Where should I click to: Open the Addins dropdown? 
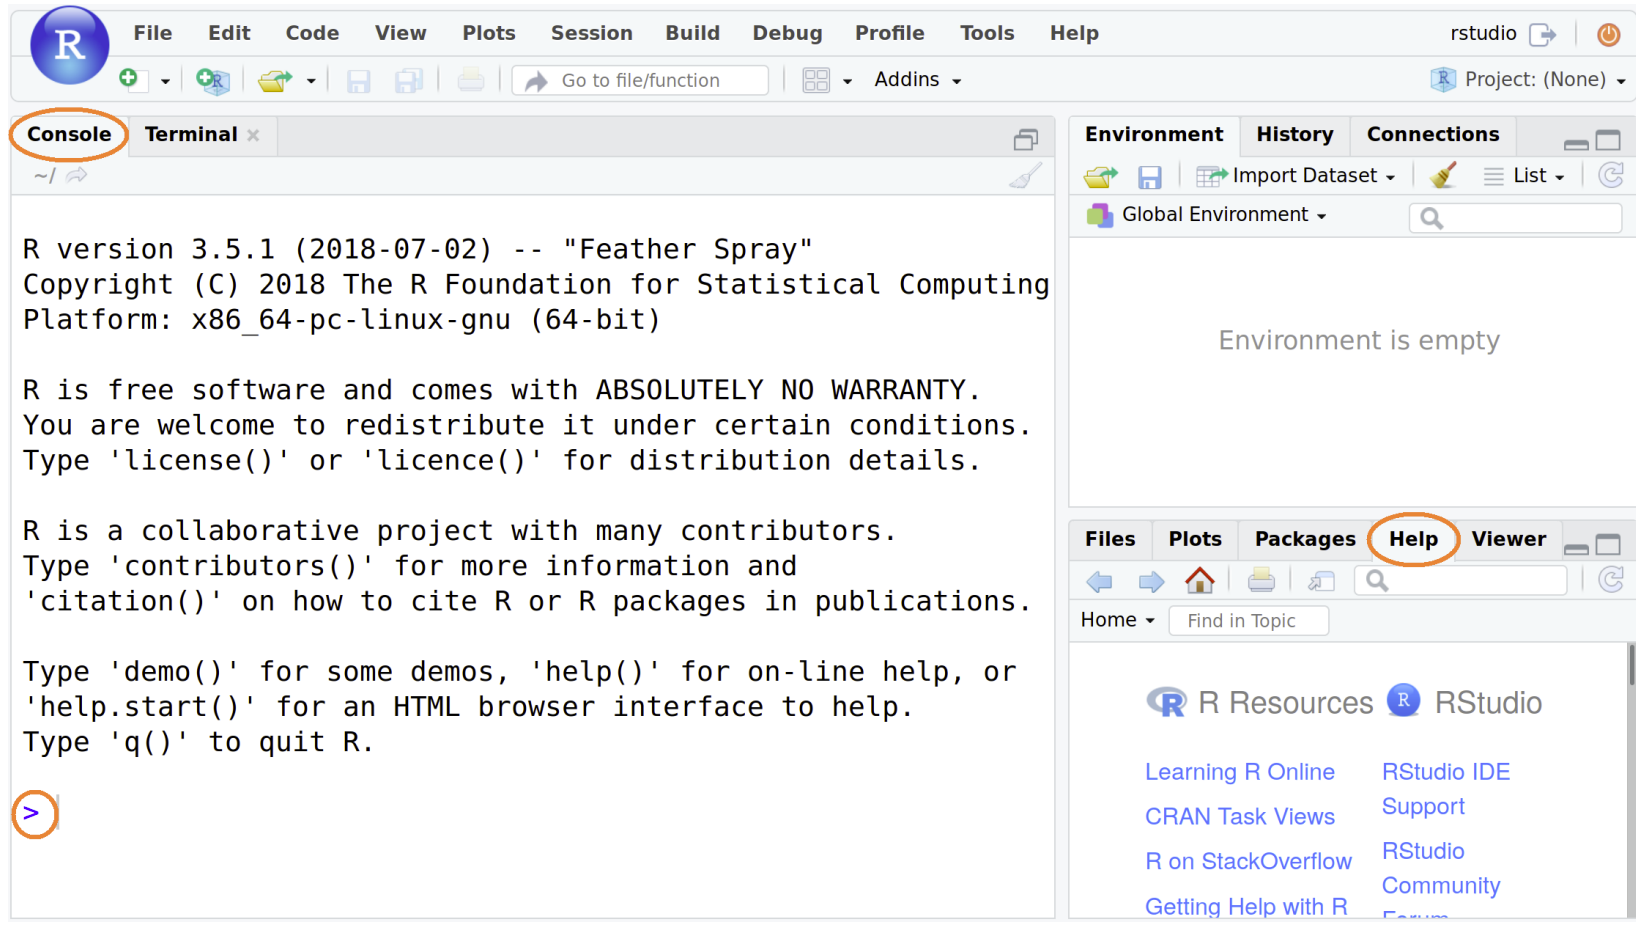917,79
